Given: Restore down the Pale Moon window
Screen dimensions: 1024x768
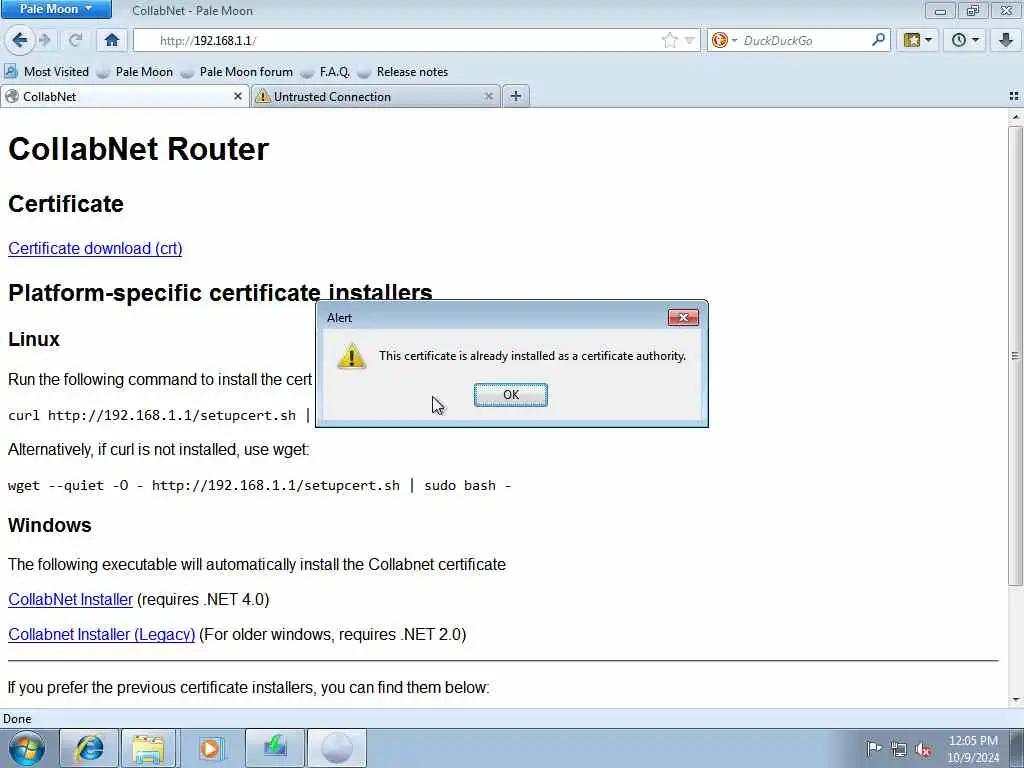Looking at the screenshot, I should coord(973,10).
